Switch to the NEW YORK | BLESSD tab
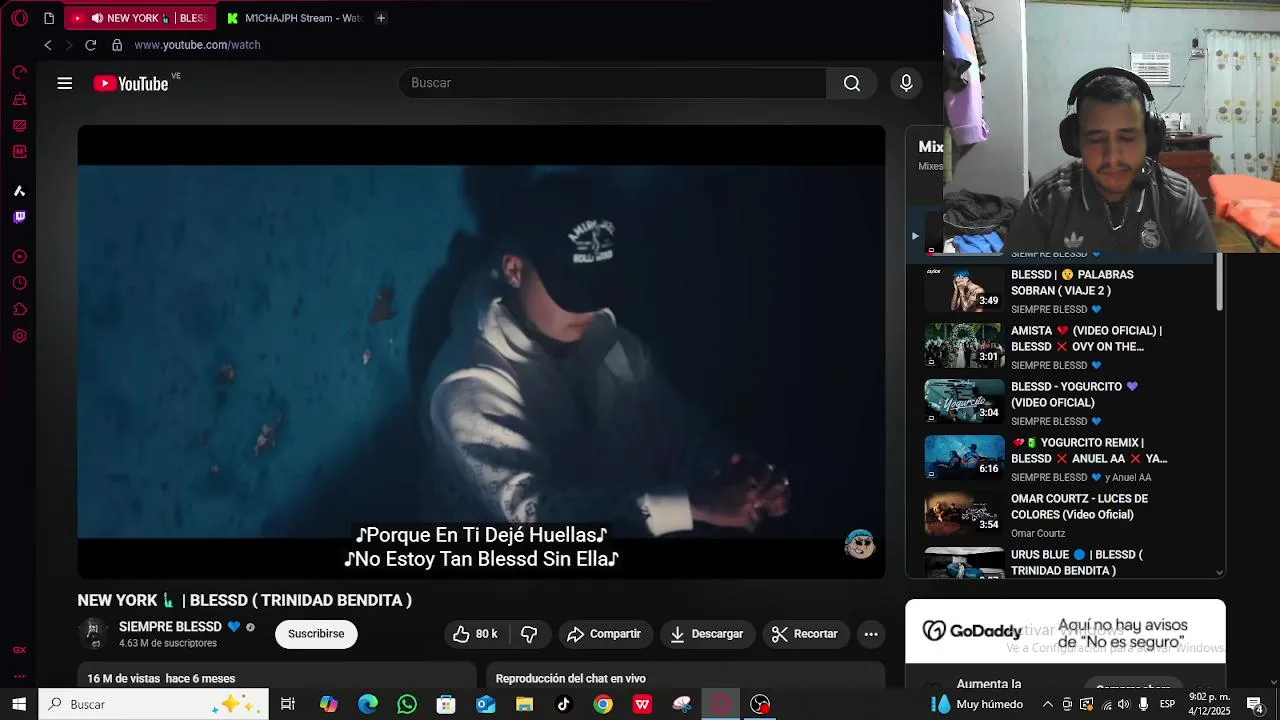Viewport: 1280px width, 720px height. click(x=140, y=18)
